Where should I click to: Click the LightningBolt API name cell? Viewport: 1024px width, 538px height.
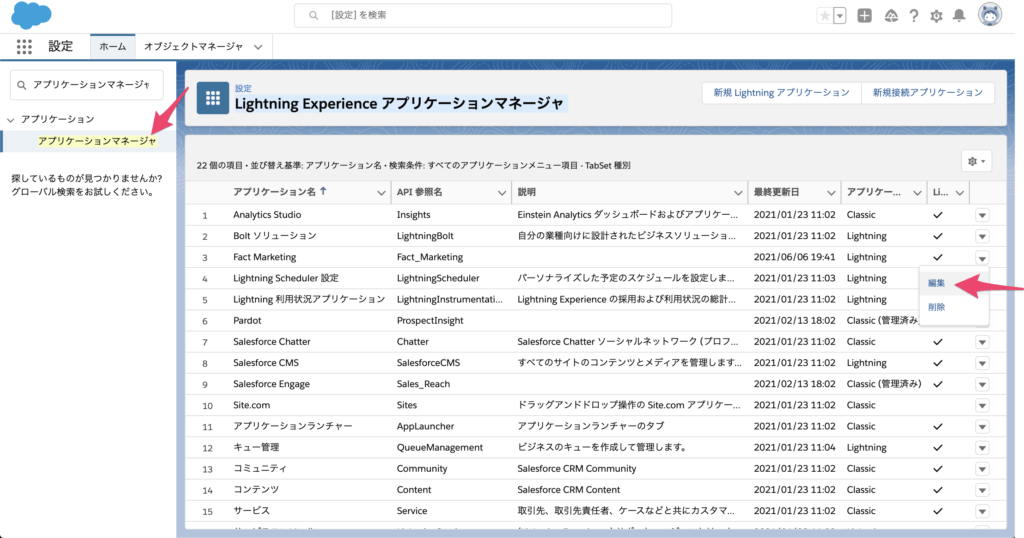tap(425, 236)
